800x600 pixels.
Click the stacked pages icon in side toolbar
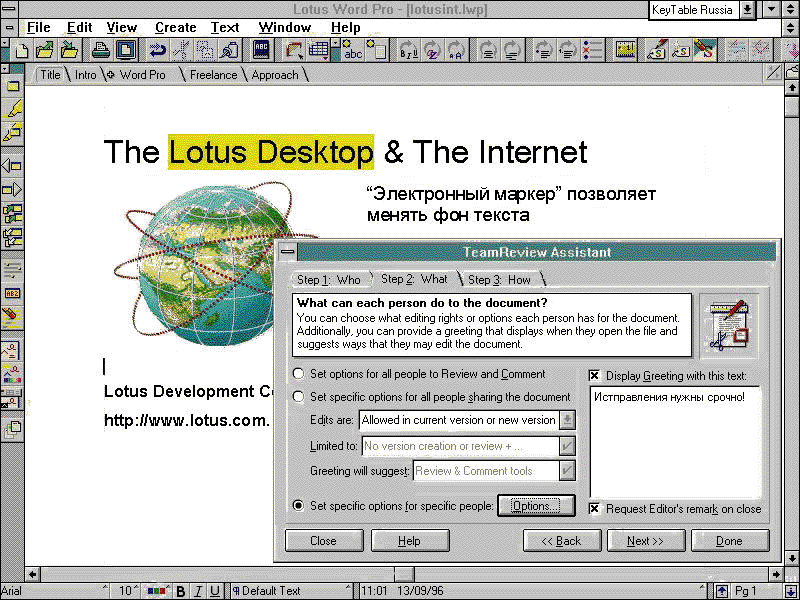click(12, 430)
